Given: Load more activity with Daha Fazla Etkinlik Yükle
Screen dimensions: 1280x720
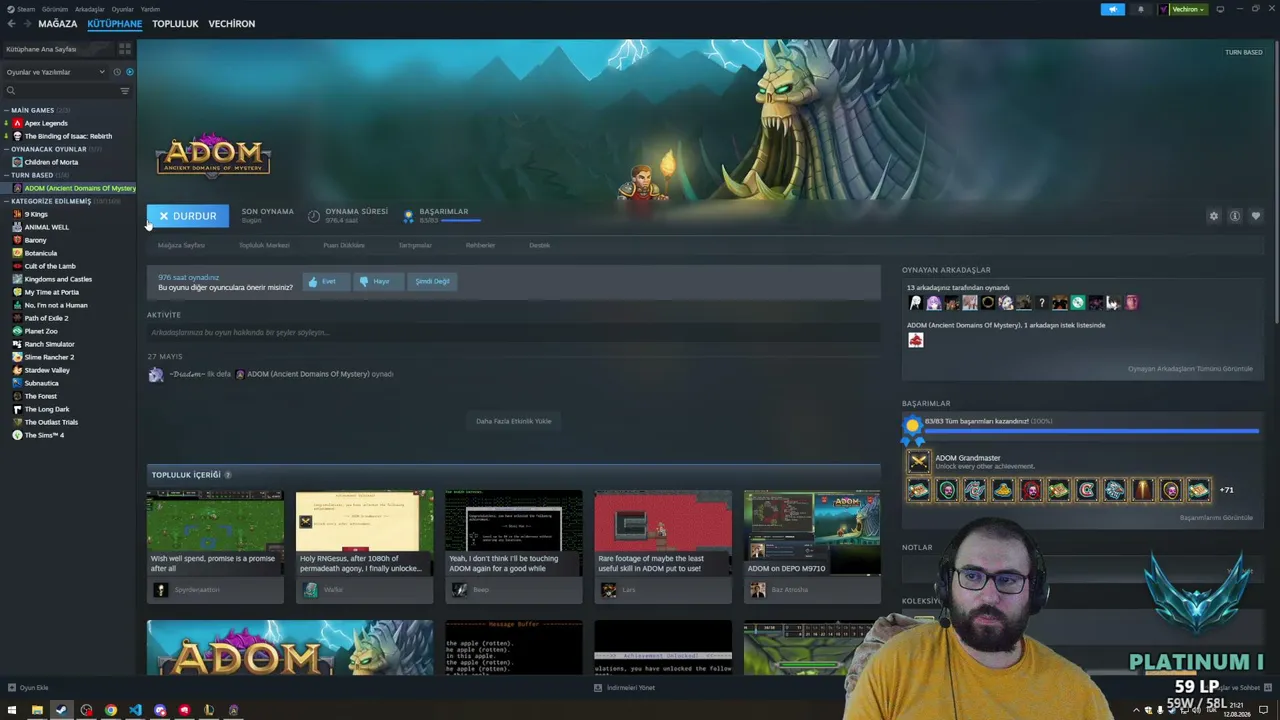Looking at the screenshot, I should (513, 421).
